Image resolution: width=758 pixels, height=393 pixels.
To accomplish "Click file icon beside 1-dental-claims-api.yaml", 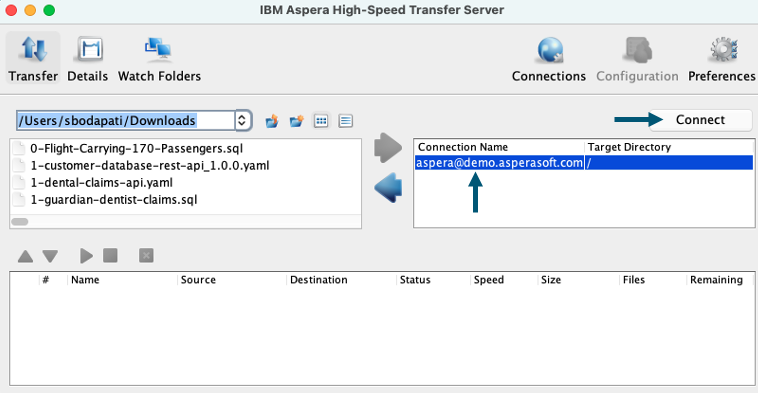I will [19, 183].
